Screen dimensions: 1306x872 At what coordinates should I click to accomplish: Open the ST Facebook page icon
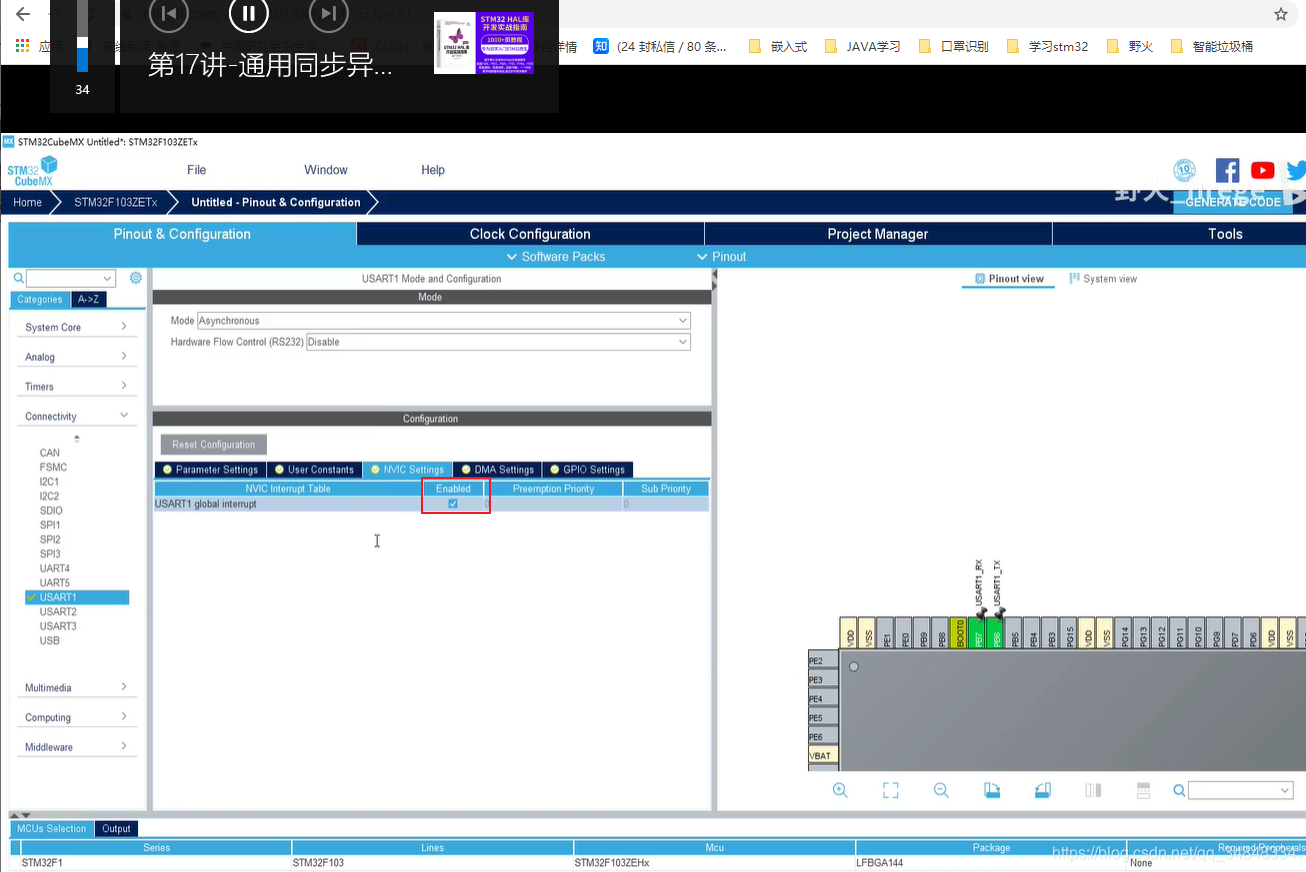pyautogui.click(x=1227, y=170)
